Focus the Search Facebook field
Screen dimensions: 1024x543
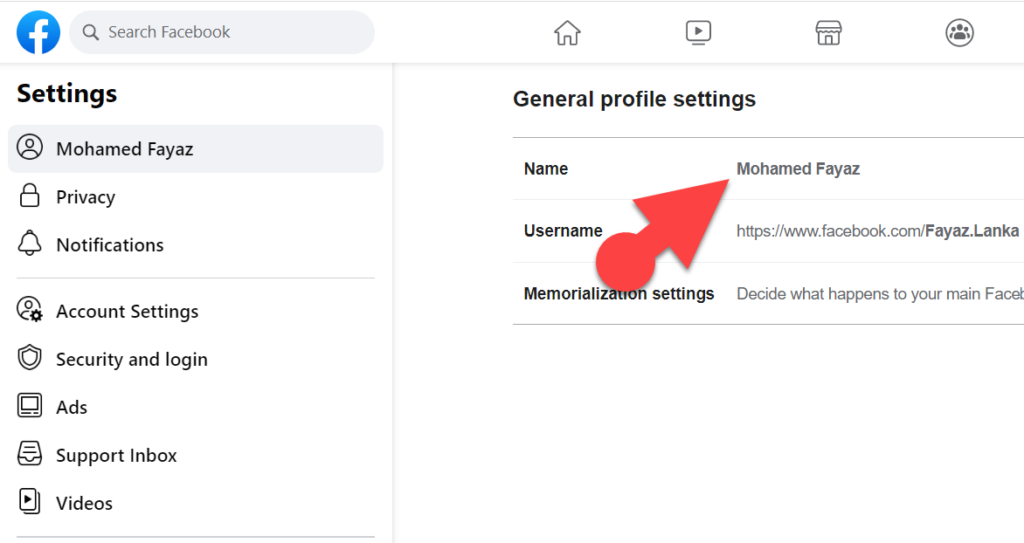(x=222, y=32)
